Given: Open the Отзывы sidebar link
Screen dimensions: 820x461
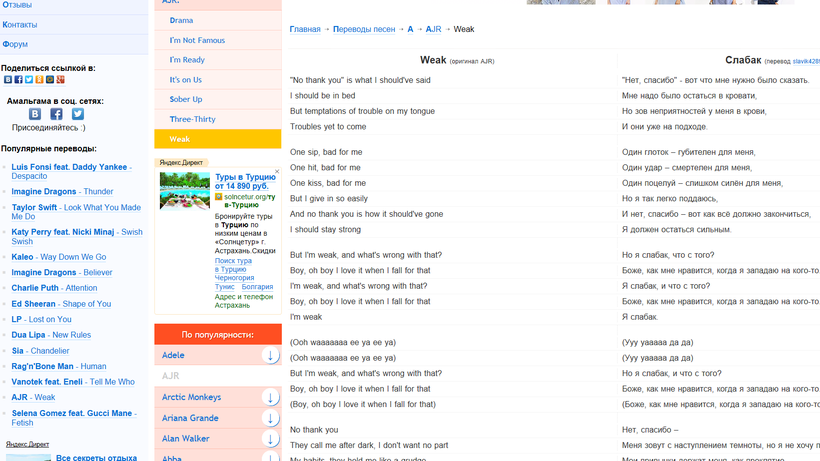Looking at the screenshot, I should (x=17, y=5).
